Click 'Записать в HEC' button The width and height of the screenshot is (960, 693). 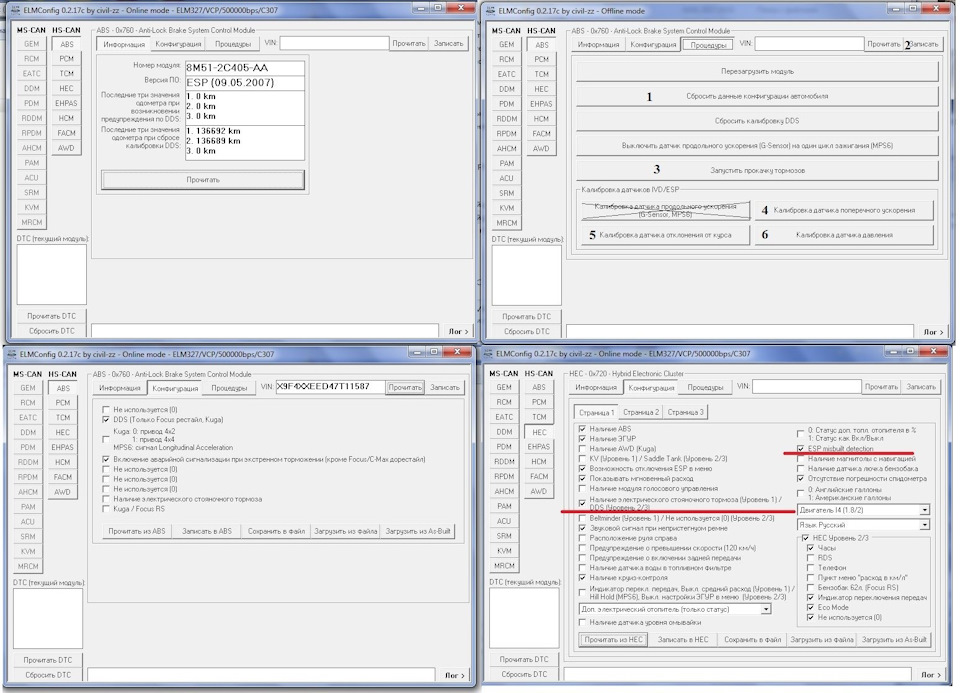pyautogui.click(x=683, y=639)
